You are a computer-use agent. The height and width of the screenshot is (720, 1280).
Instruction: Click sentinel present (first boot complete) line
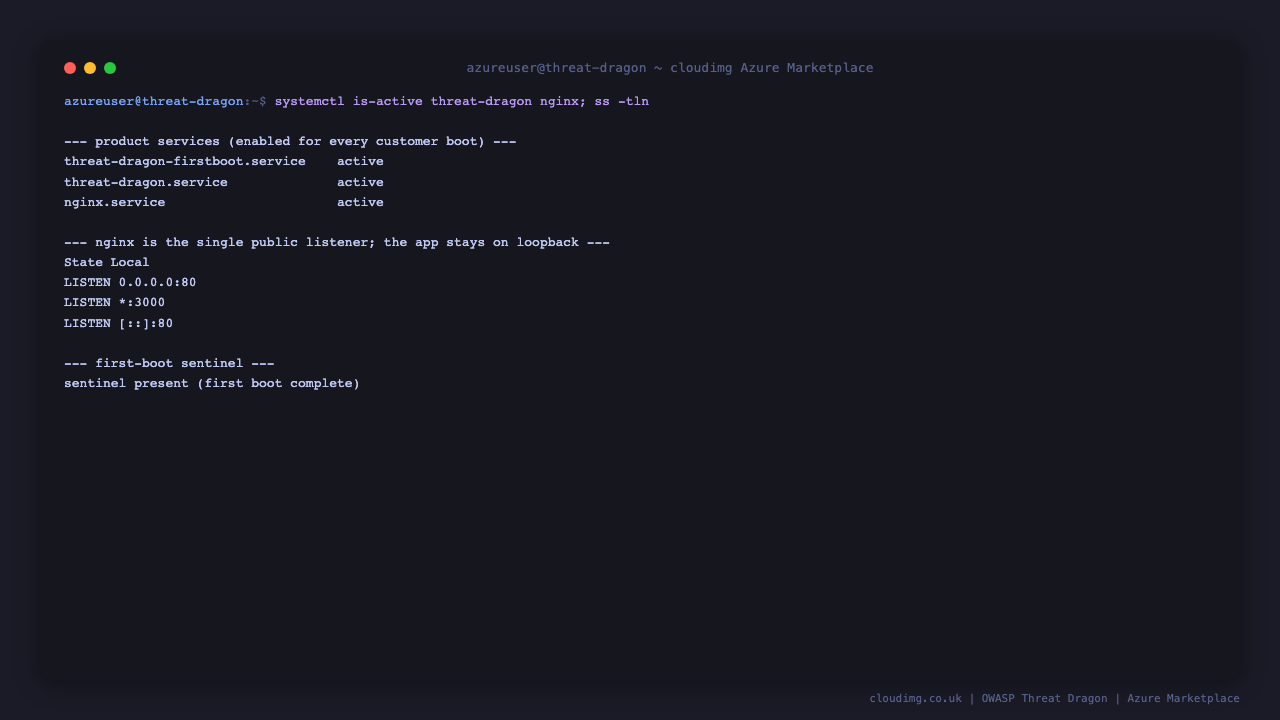(x=212, y=384)
